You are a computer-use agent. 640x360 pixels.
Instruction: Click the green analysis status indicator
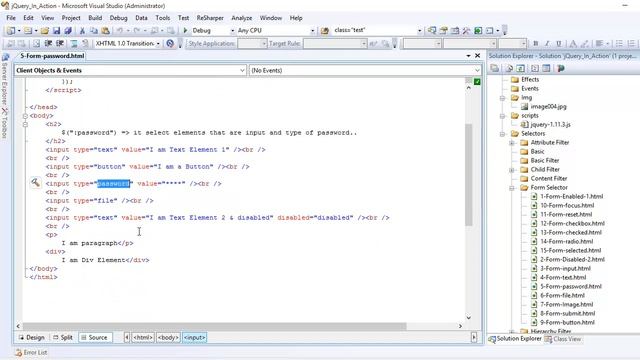[477, 82]
